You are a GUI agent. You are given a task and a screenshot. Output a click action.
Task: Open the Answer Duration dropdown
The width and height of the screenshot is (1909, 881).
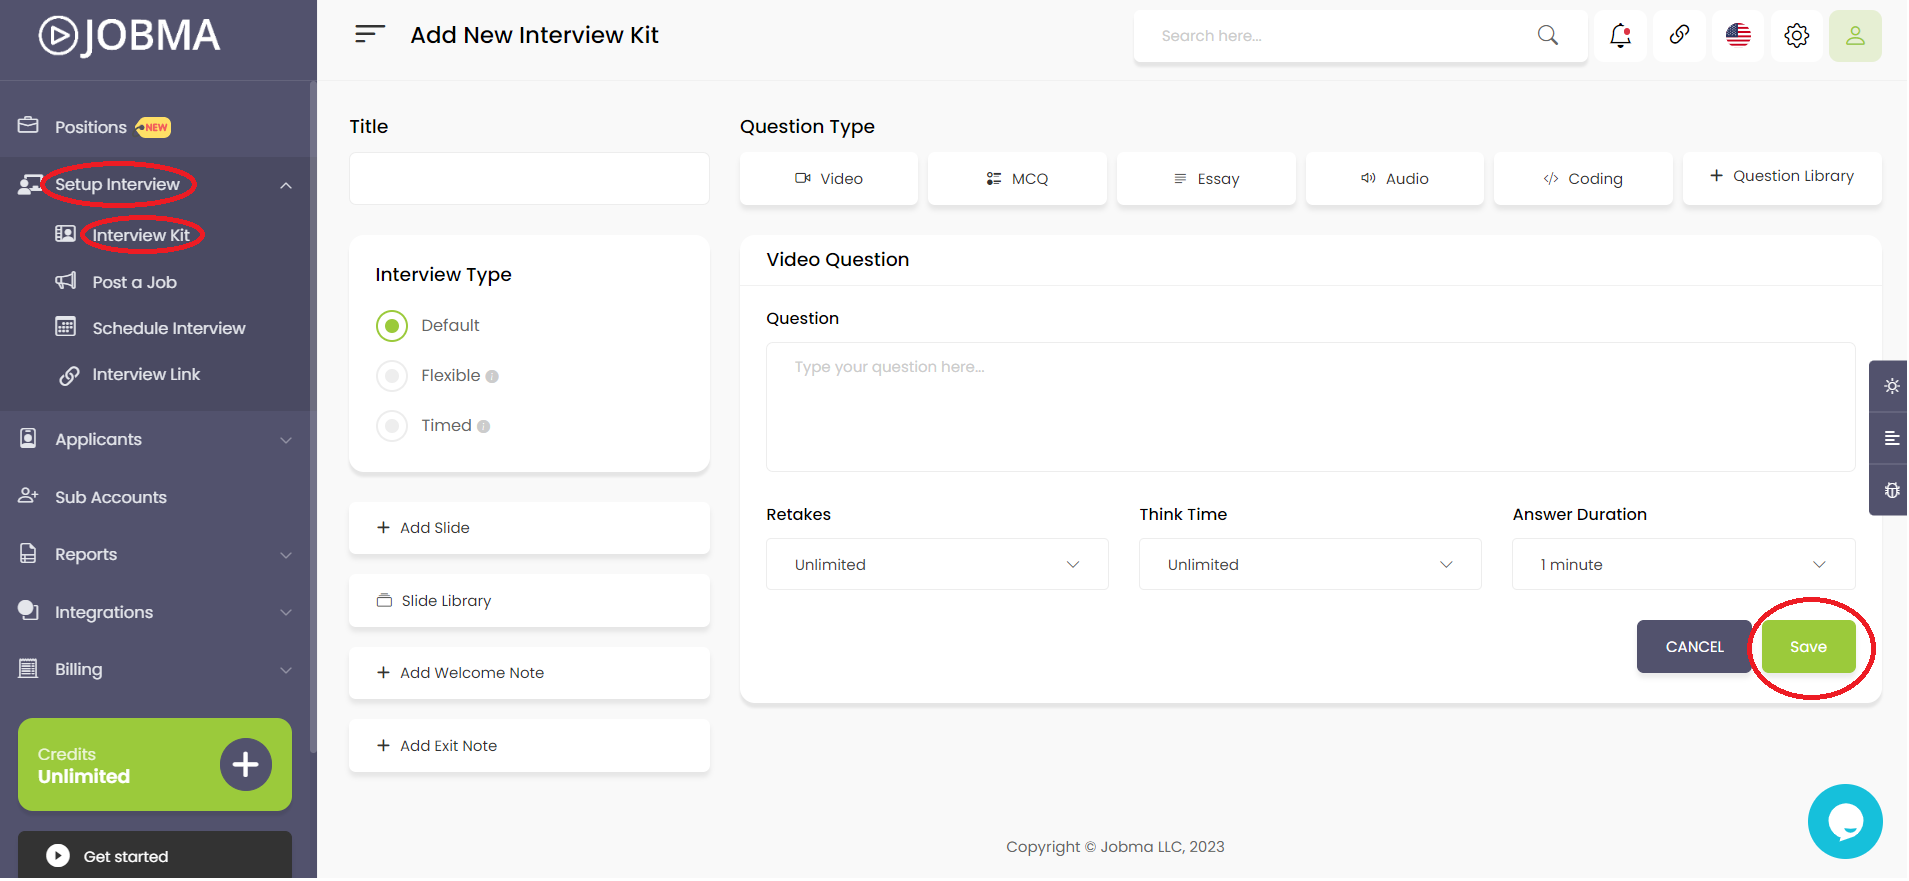point(1684,565)
